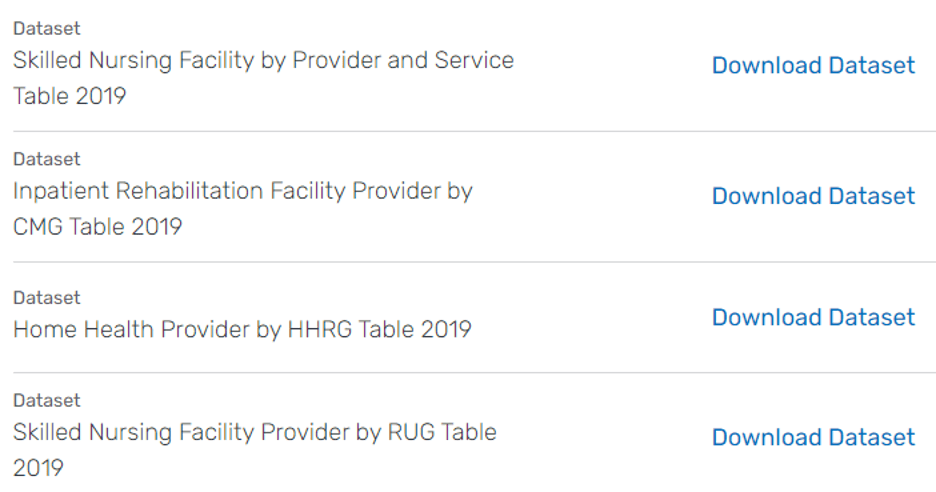Click the Dataset label above Inpatient Rehabilitation entry
Image resolution: width=936 pixels, height=492 pixels.
click(x=47, y=159)
